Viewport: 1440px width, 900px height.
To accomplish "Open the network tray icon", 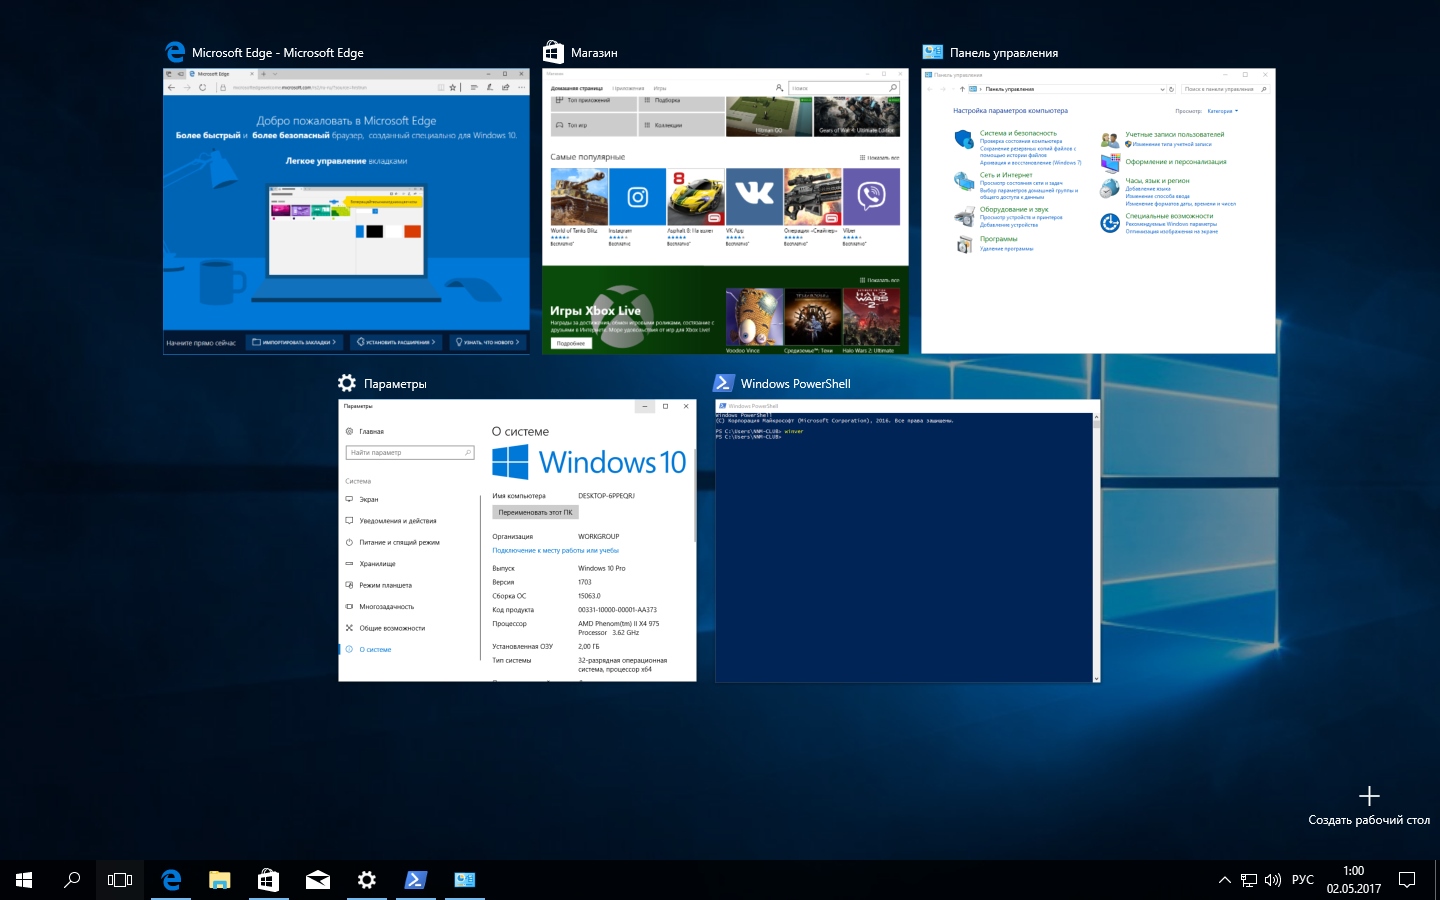I will point(1249,880).
